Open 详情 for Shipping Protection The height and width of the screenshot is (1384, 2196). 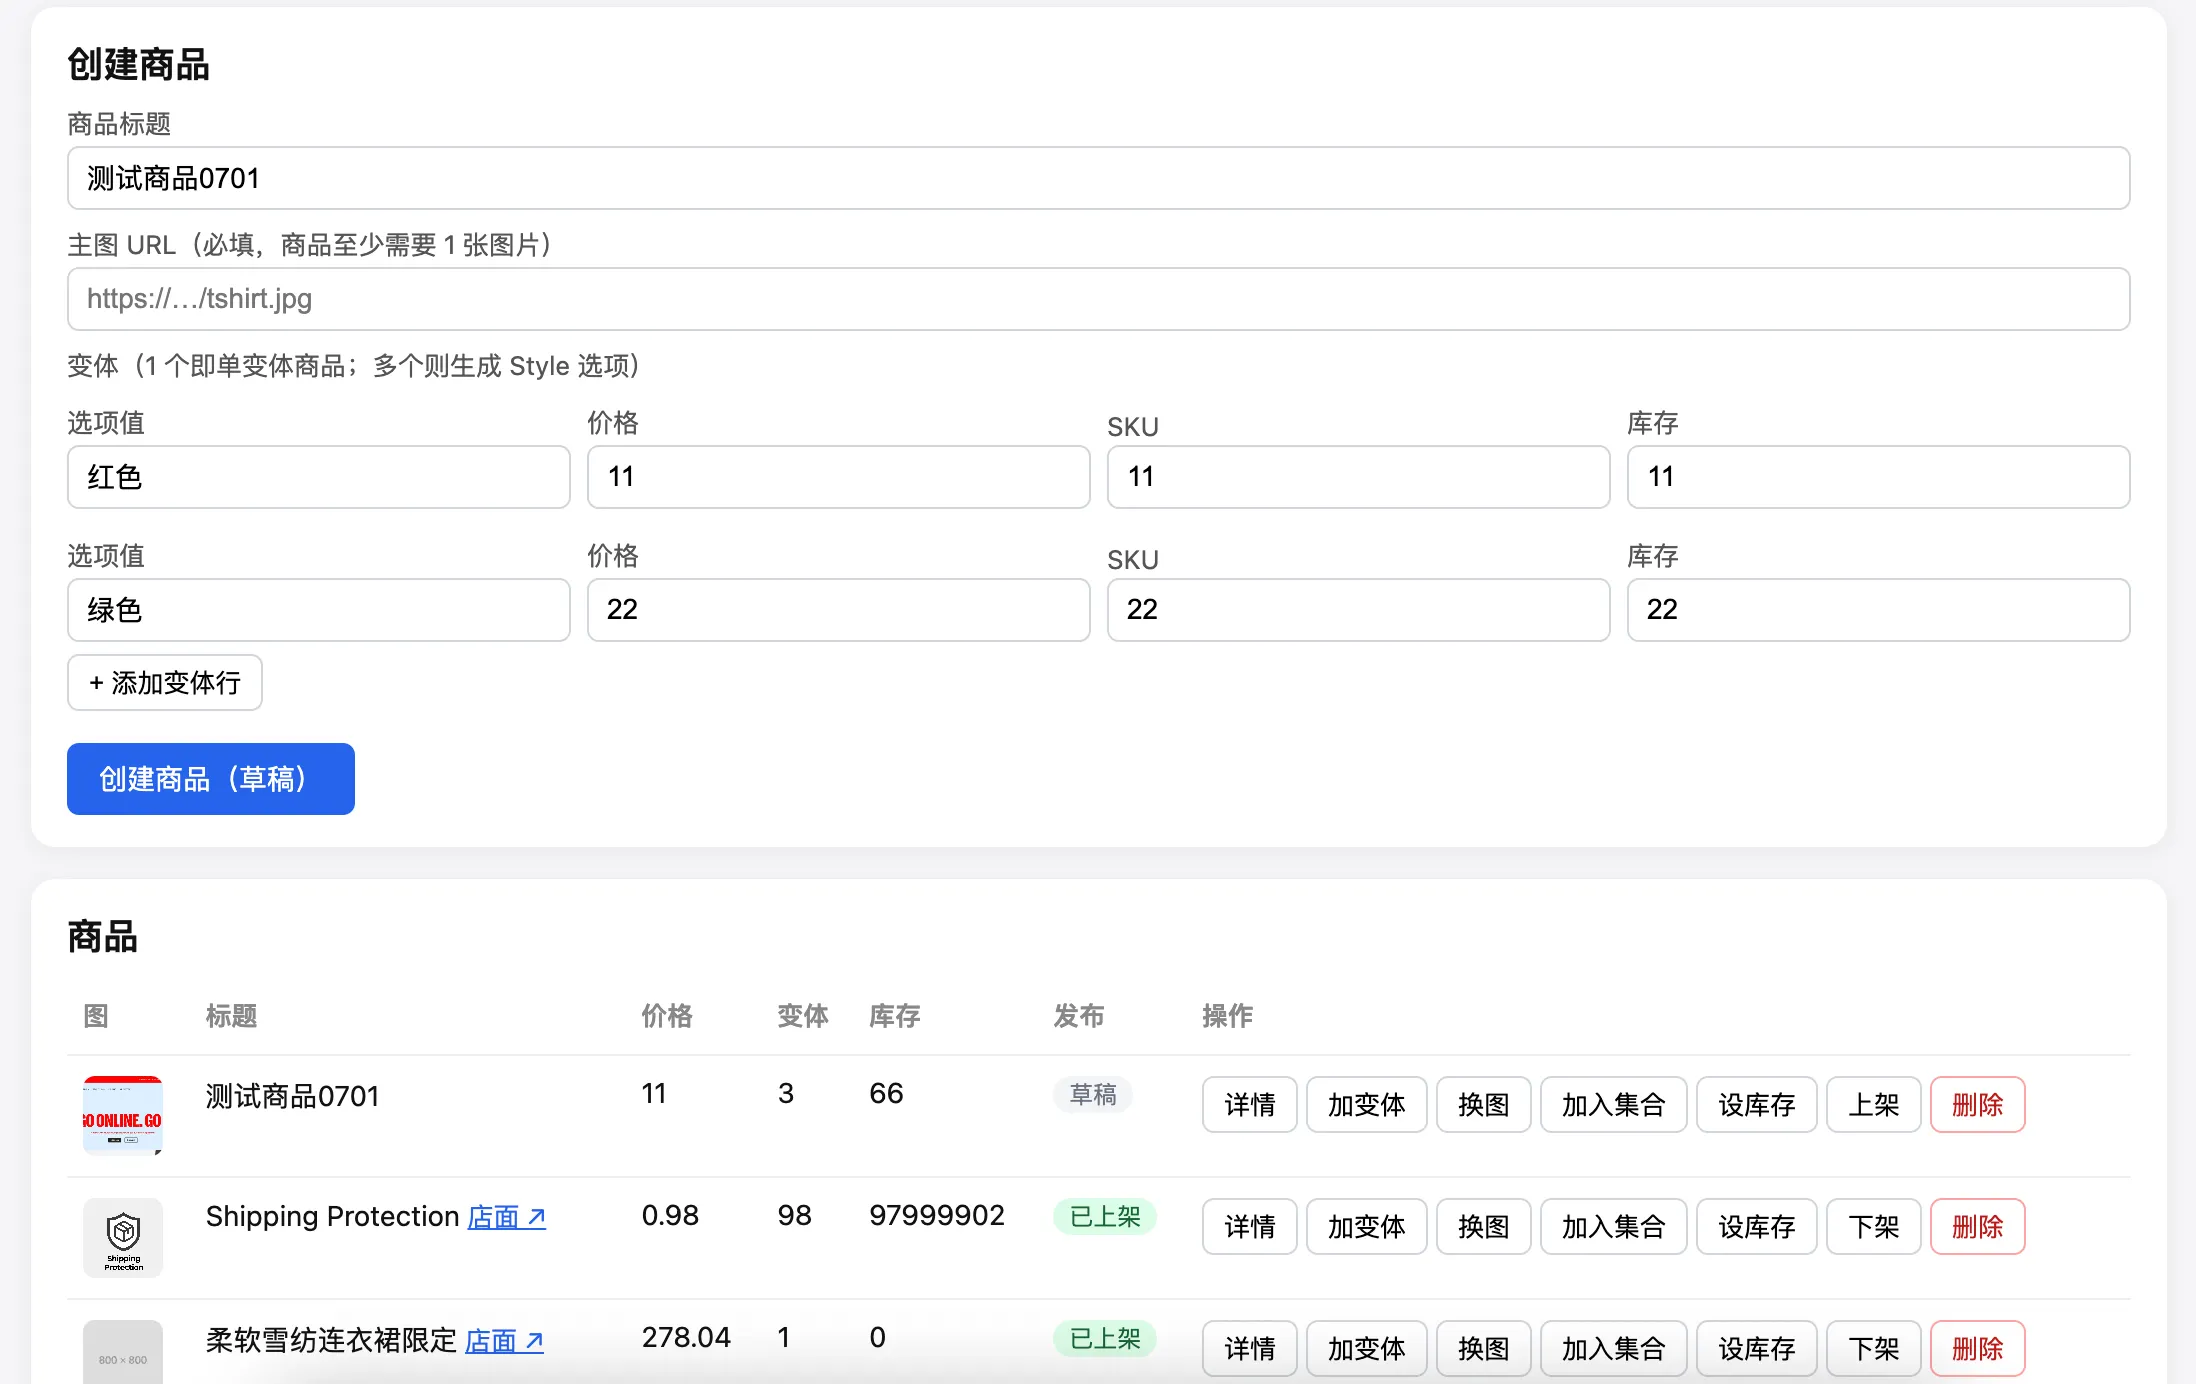pyautogui.click(x=1250, y=1227)
